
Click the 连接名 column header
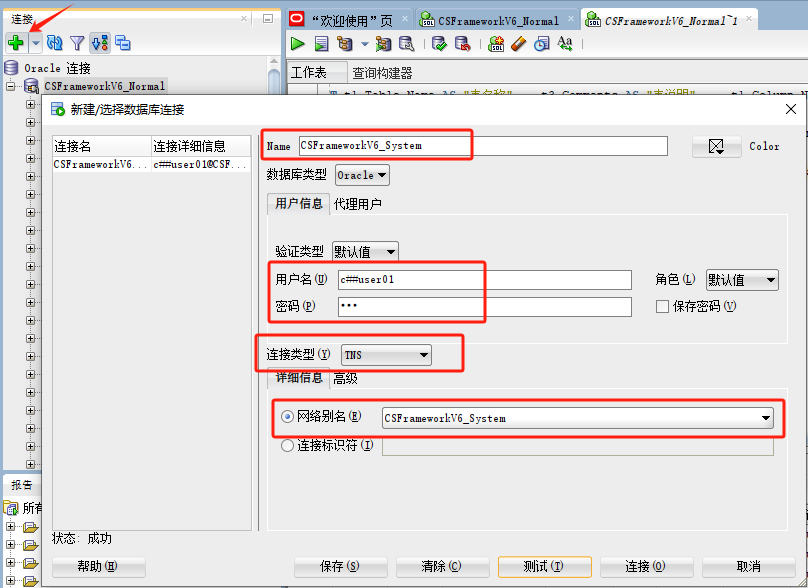pos(102,146)
